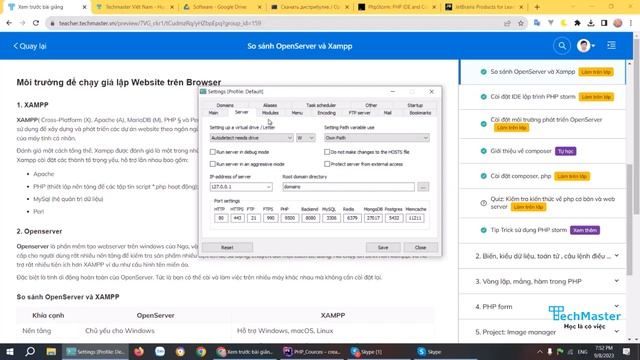Image resolution: width=640 pixels, height=360 pixels.
Task: Open the FTP server settings tab
Action: (x=360, y=113)
